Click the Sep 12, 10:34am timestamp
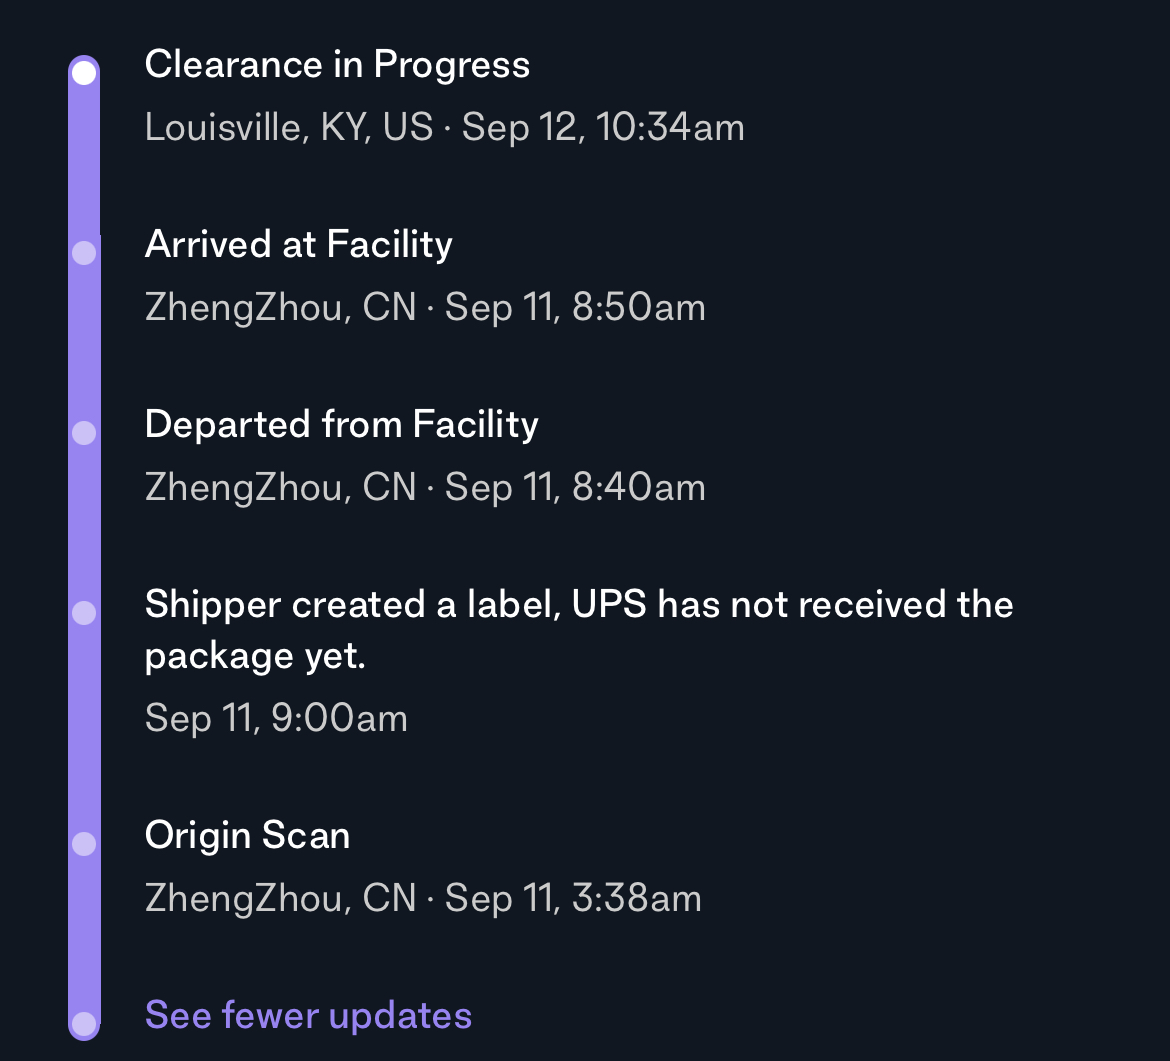 [x=603, y=127]
